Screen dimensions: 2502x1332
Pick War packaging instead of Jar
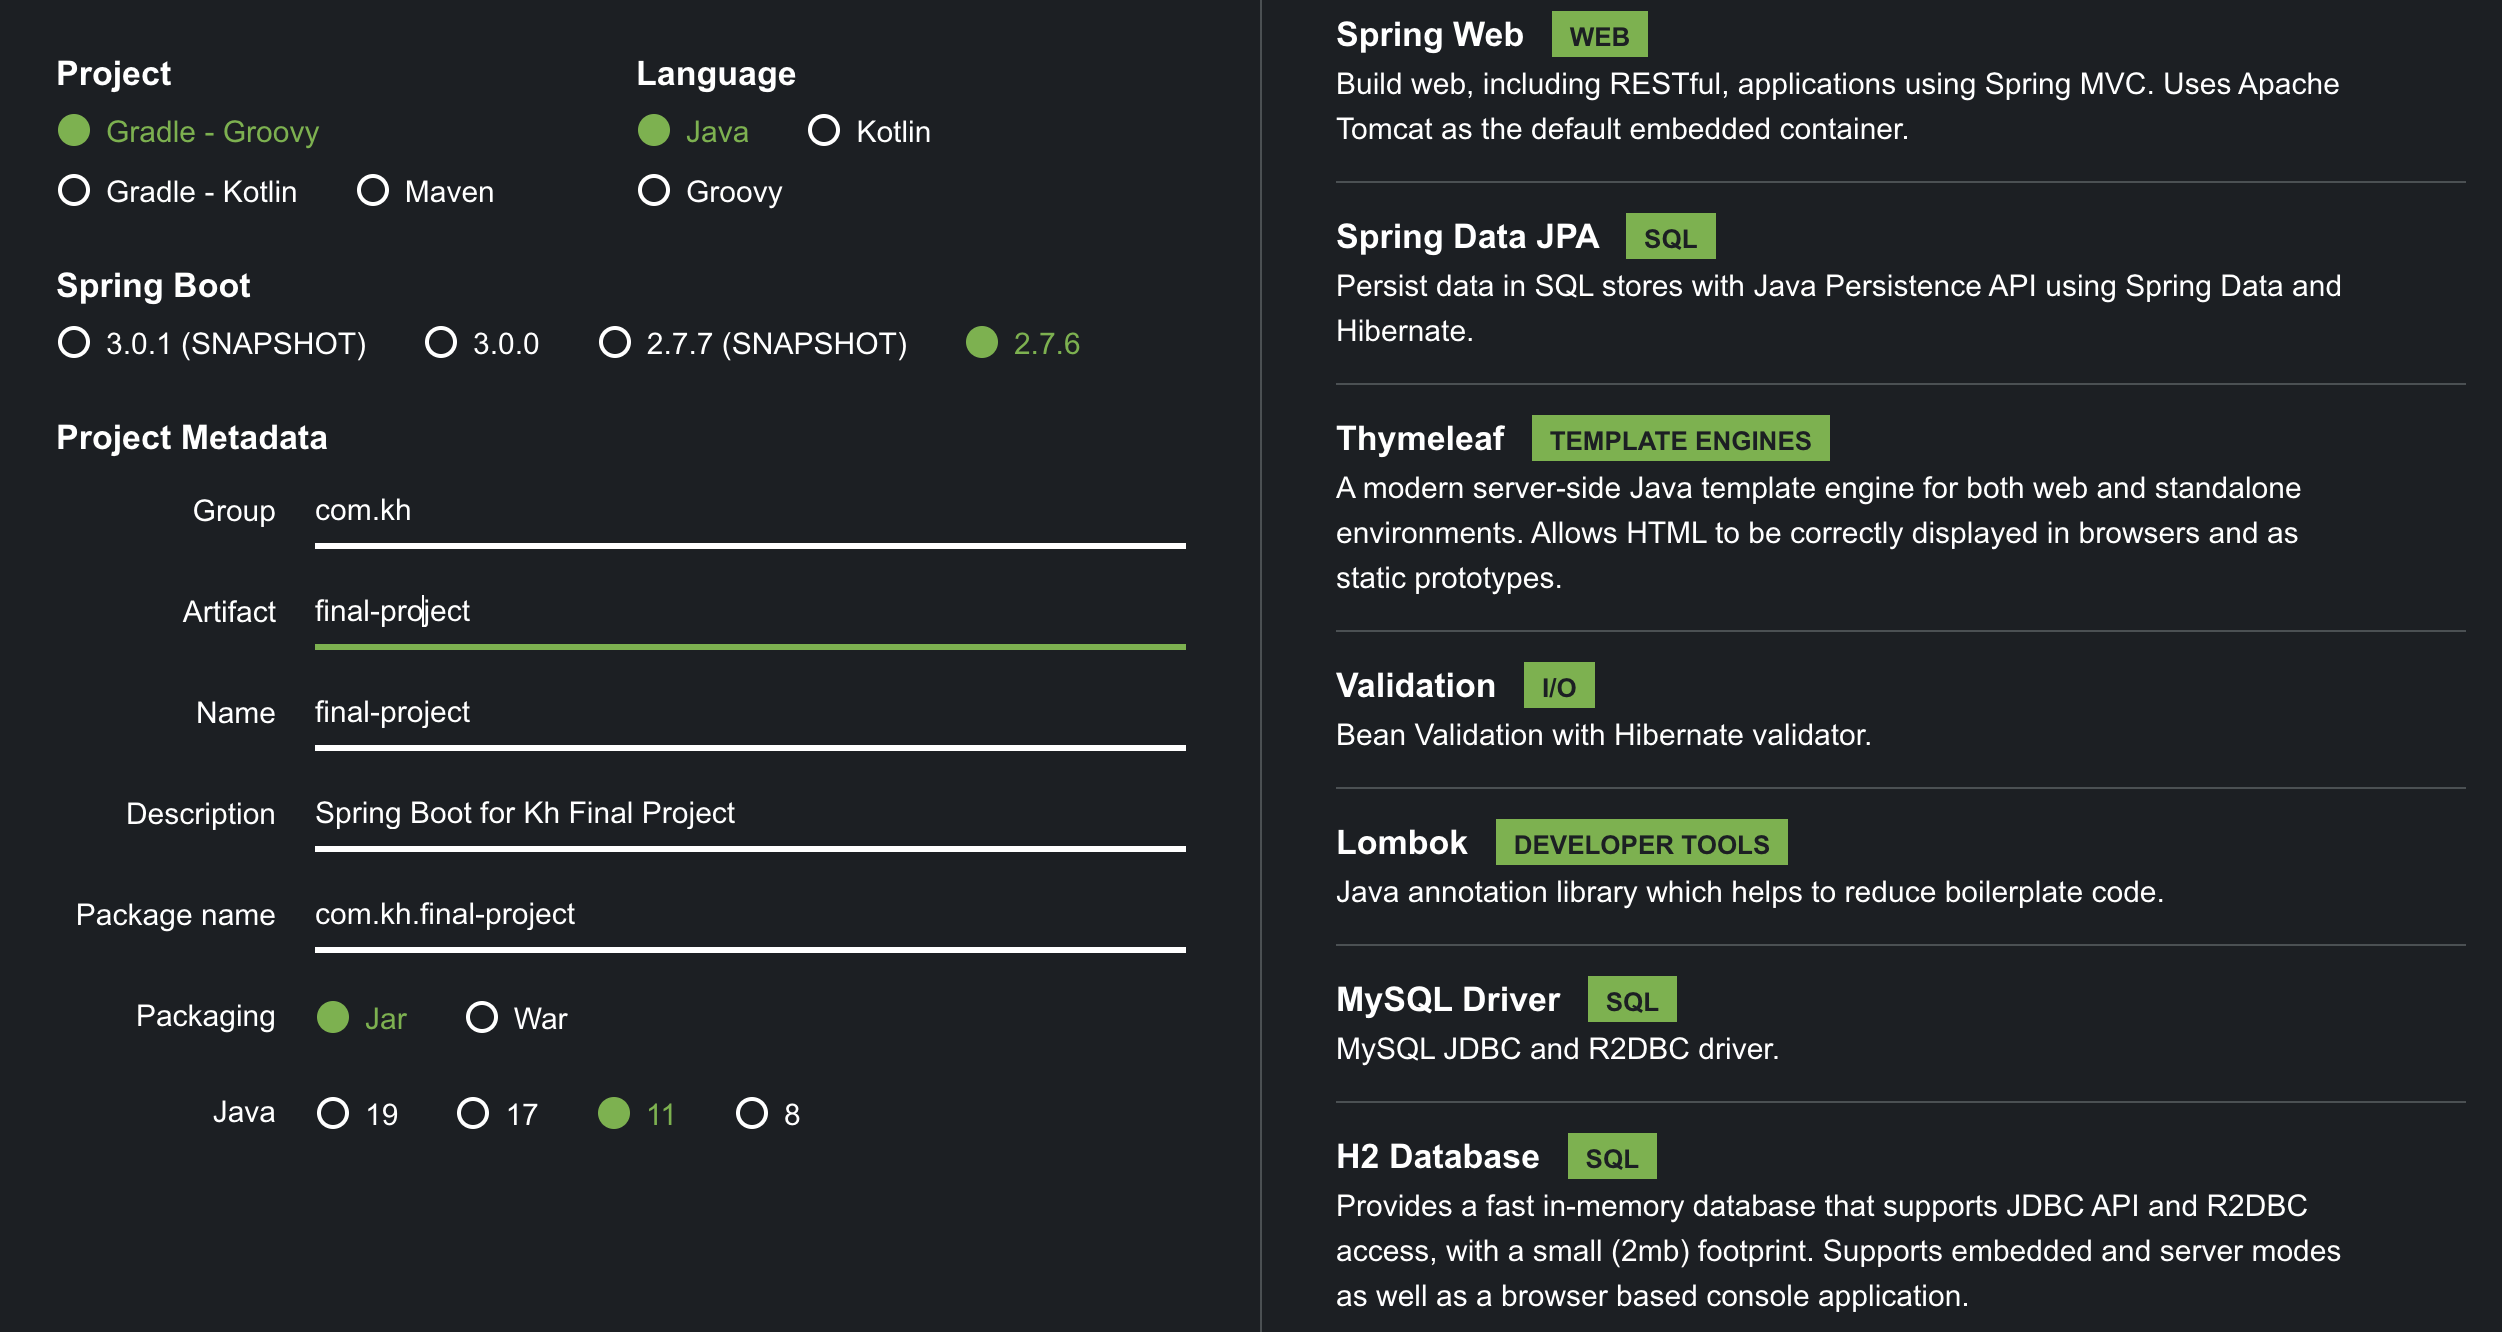482,1018
